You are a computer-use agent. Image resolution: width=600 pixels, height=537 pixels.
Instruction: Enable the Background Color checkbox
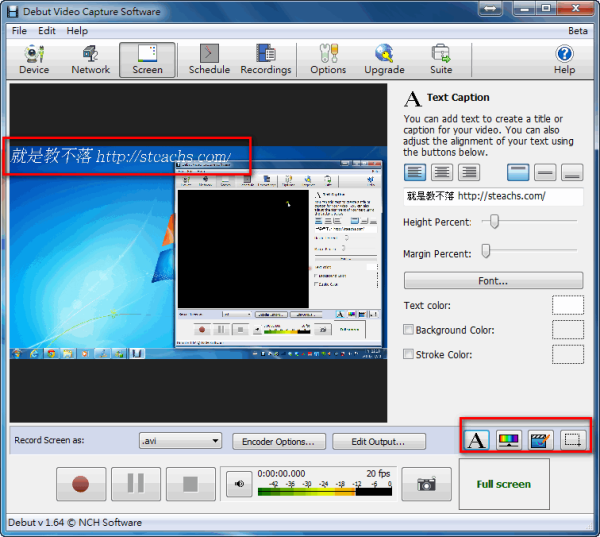pos(408,330)
